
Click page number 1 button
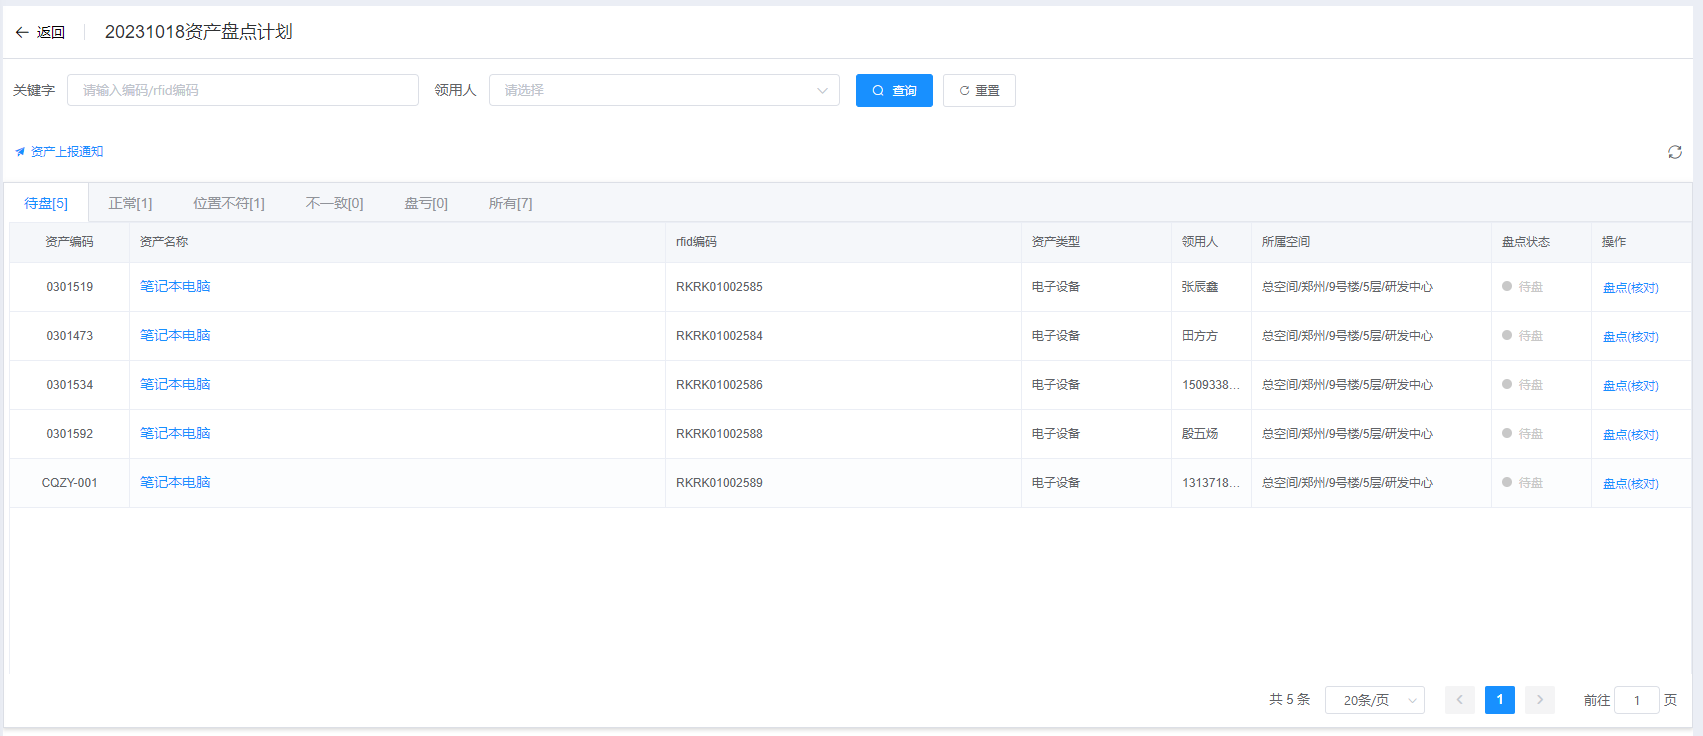1499,700
